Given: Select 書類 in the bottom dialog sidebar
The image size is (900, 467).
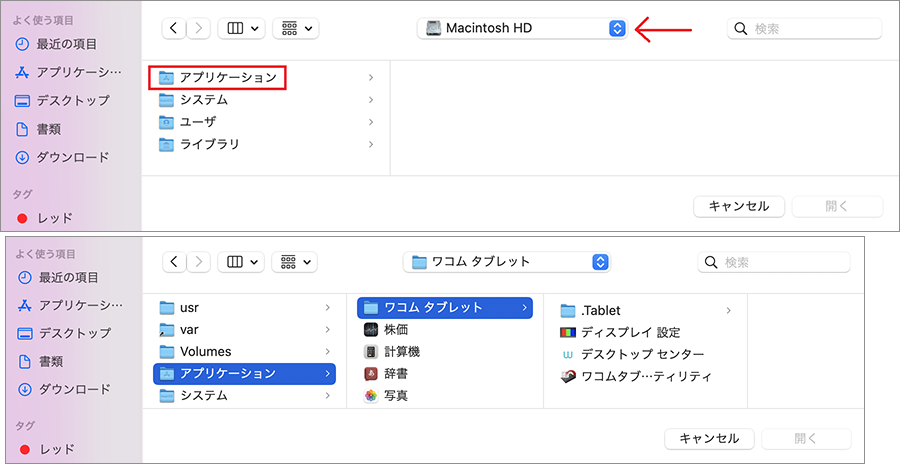Looking at the screenshot, I should pos(40,361).
